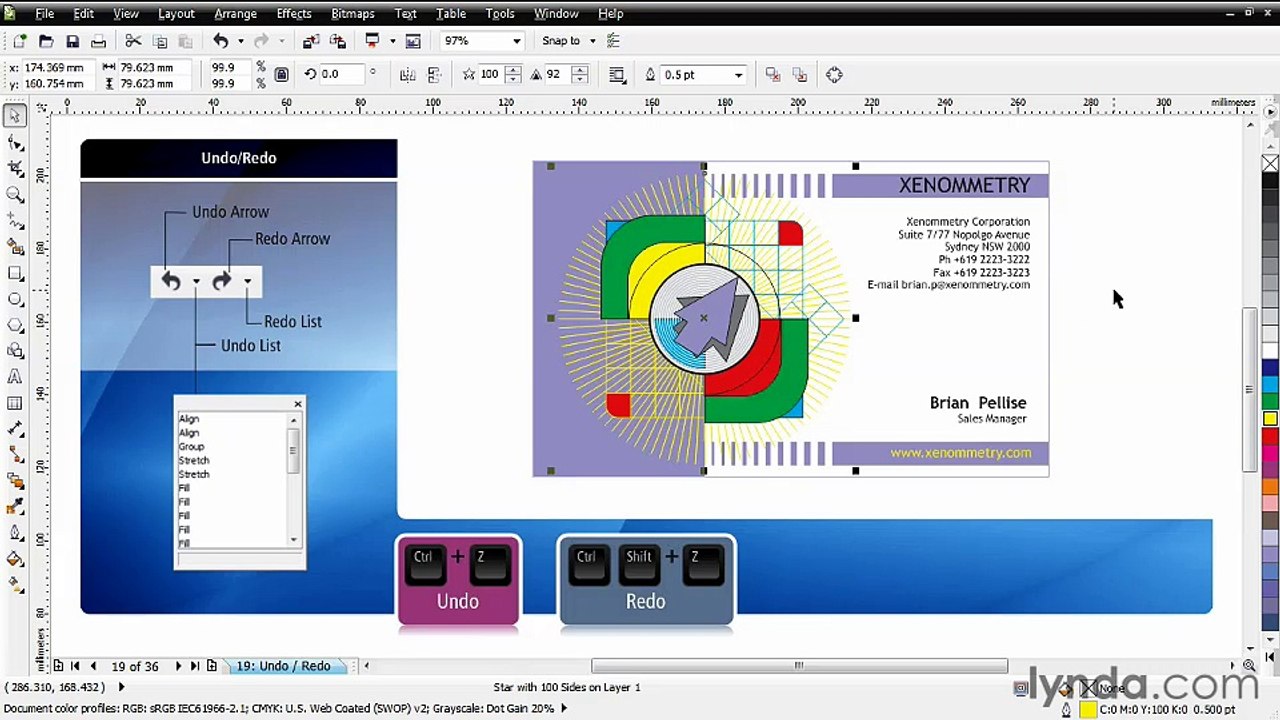The height and width of the screenshot is (720, 1280).
Task: Select the Crop tool
Action: 15,168
